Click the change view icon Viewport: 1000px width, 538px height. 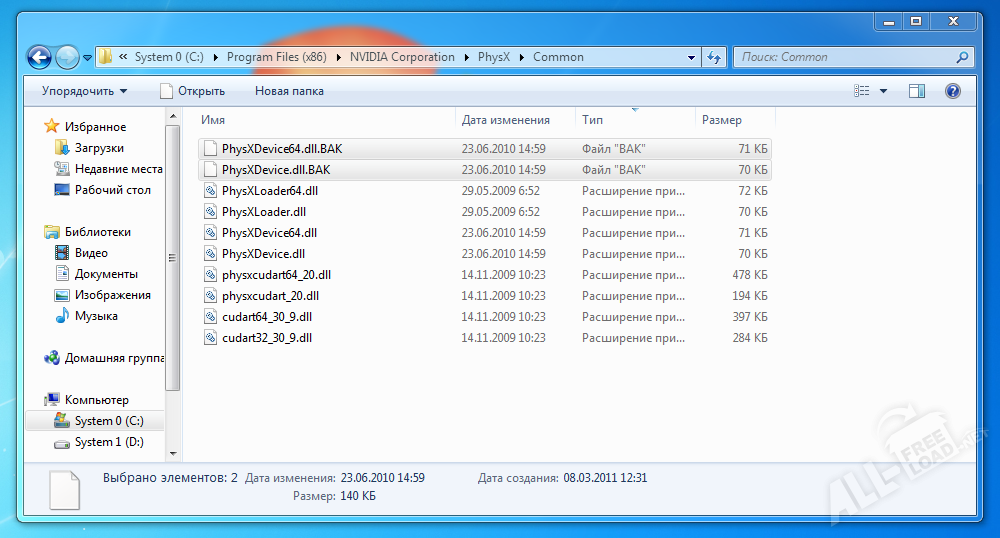862,91
